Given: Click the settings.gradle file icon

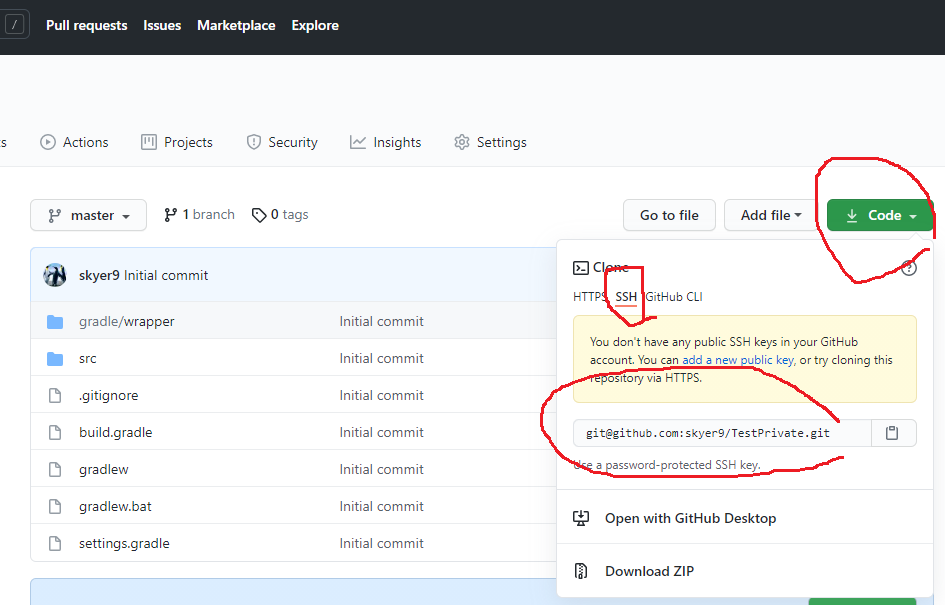Looking at the screenshot, I should pos(55,544).
